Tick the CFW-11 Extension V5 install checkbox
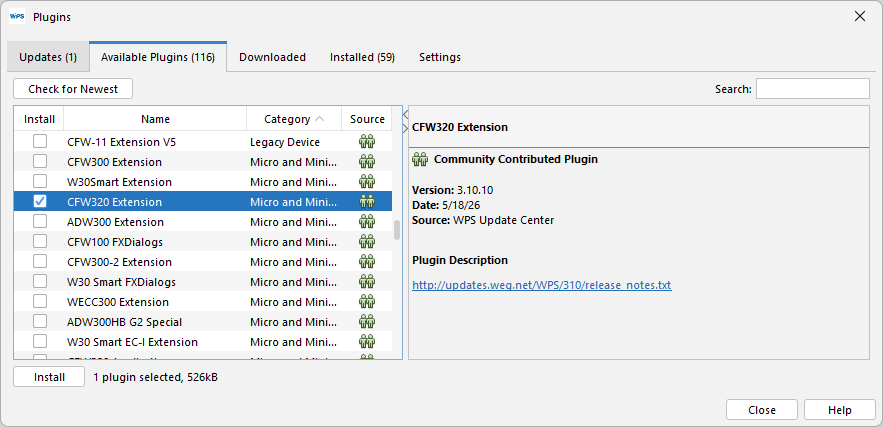The width and height of the screenshot is (883, 427). point(40,141)
